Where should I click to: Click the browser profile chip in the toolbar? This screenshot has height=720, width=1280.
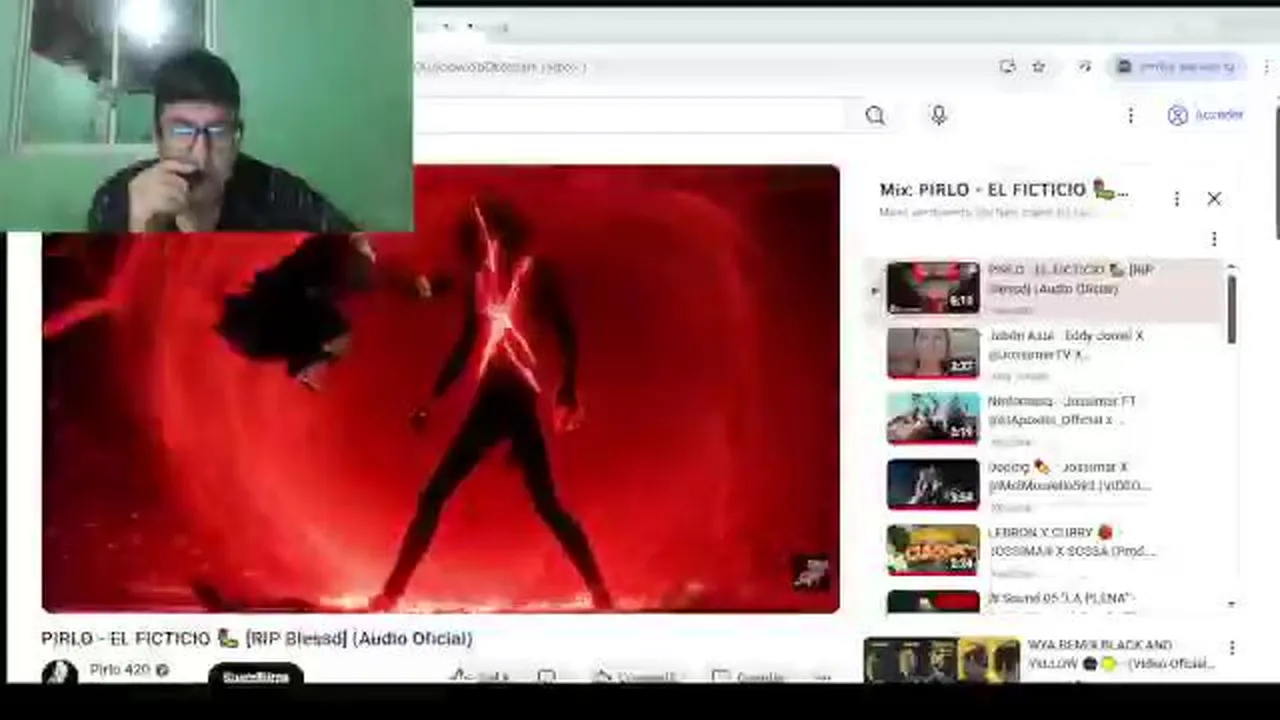point(1176,67)
